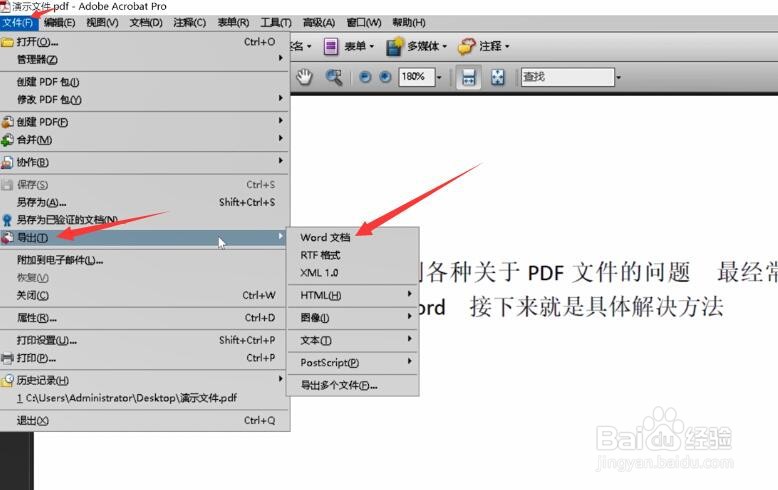Click the 导出 icon in menu
778x490 pixels.
(7, 238)
